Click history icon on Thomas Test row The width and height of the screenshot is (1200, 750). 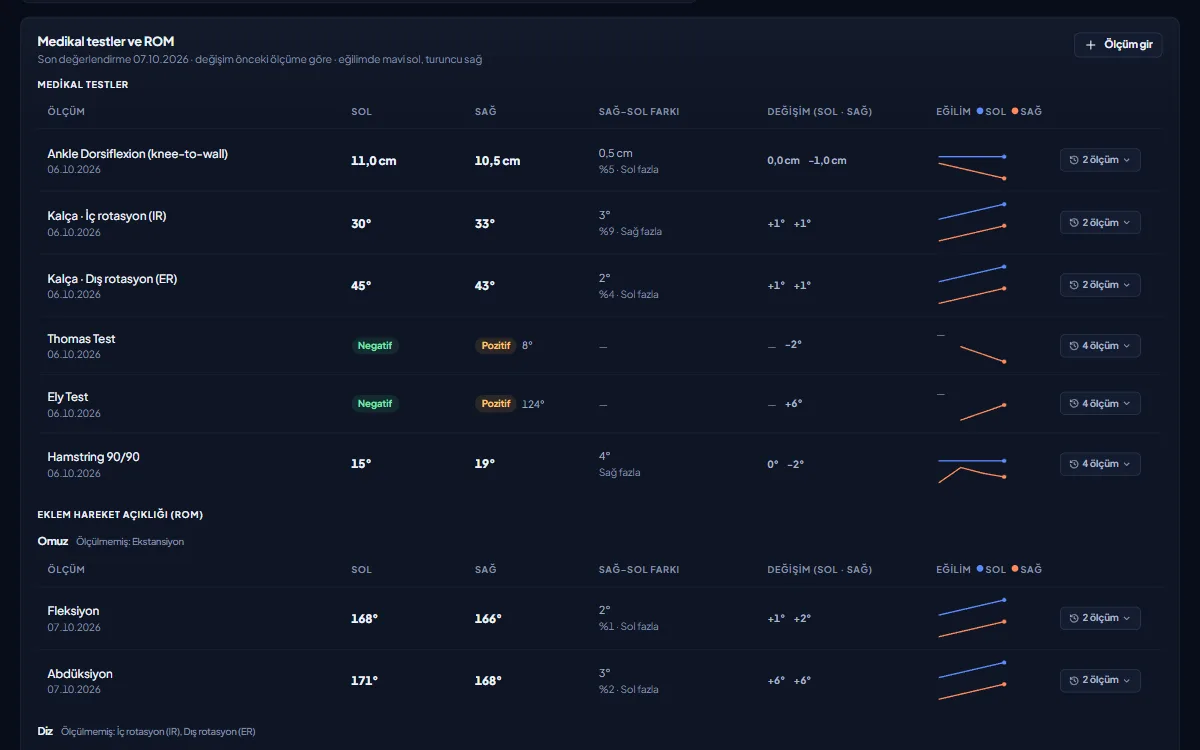point(1074,346)
